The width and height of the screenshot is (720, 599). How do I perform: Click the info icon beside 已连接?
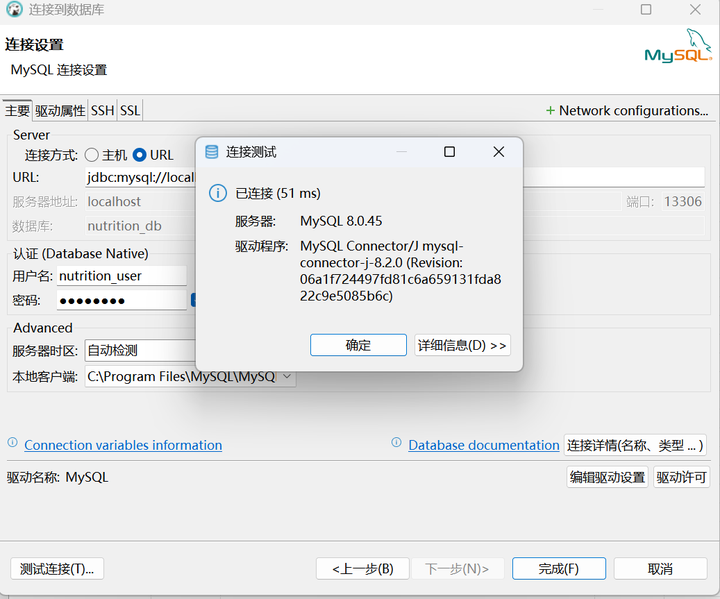tap(218, 193)
